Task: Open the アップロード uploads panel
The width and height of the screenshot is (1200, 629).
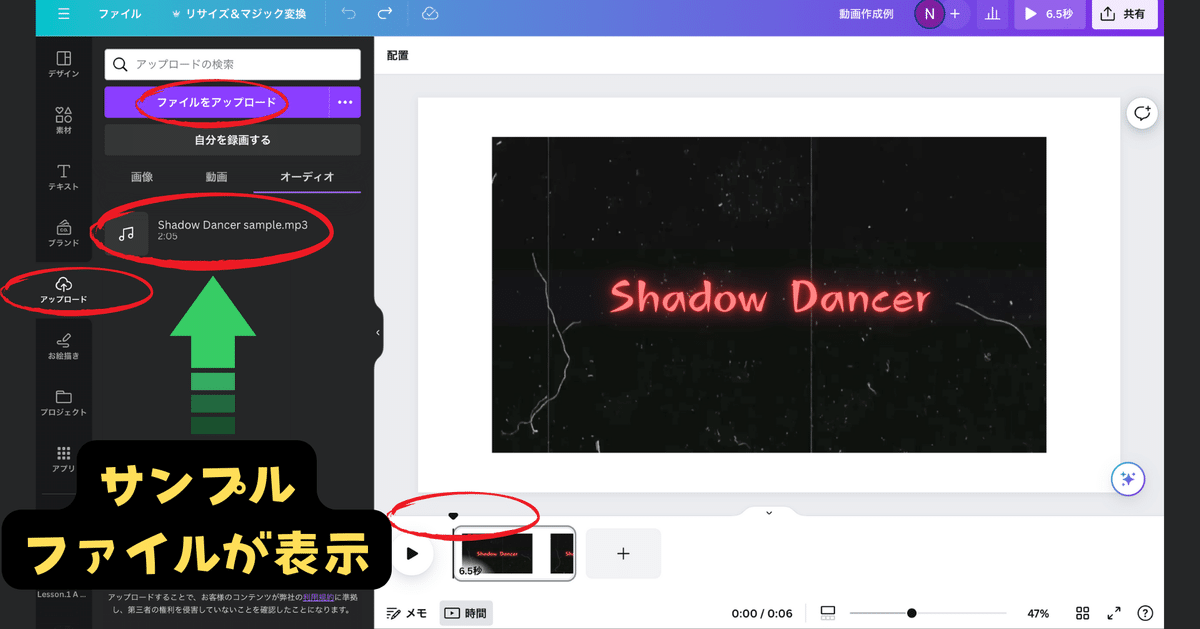Action: (64, 291)
